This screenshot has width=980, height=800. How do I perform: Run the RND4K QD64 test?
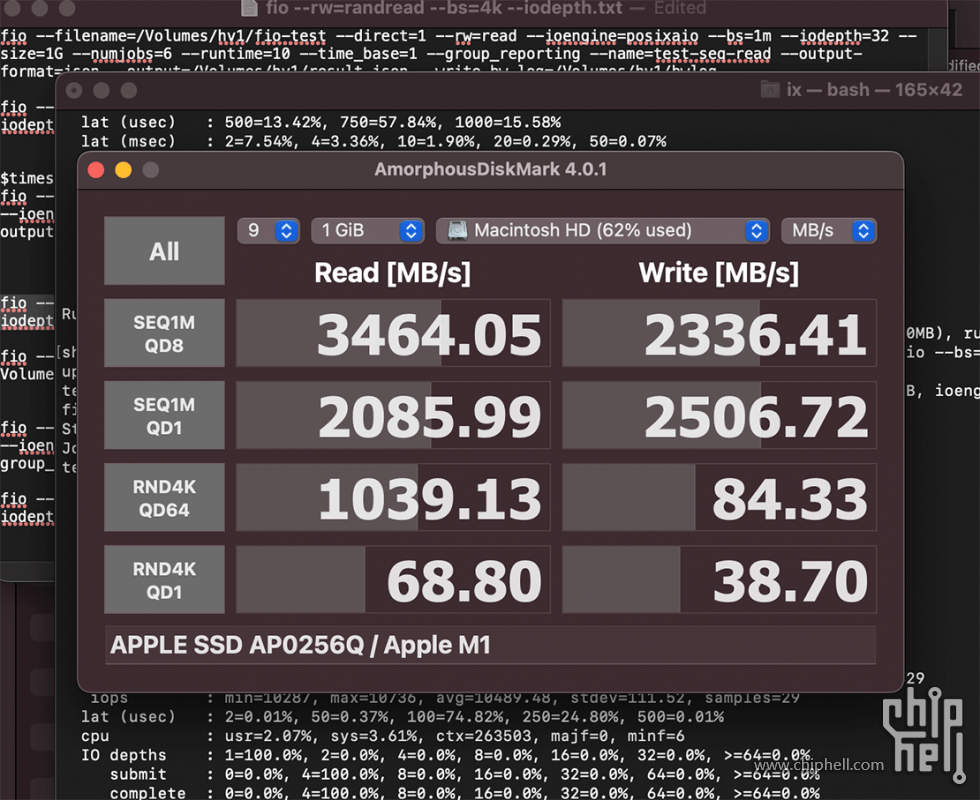tap(164, 498)
